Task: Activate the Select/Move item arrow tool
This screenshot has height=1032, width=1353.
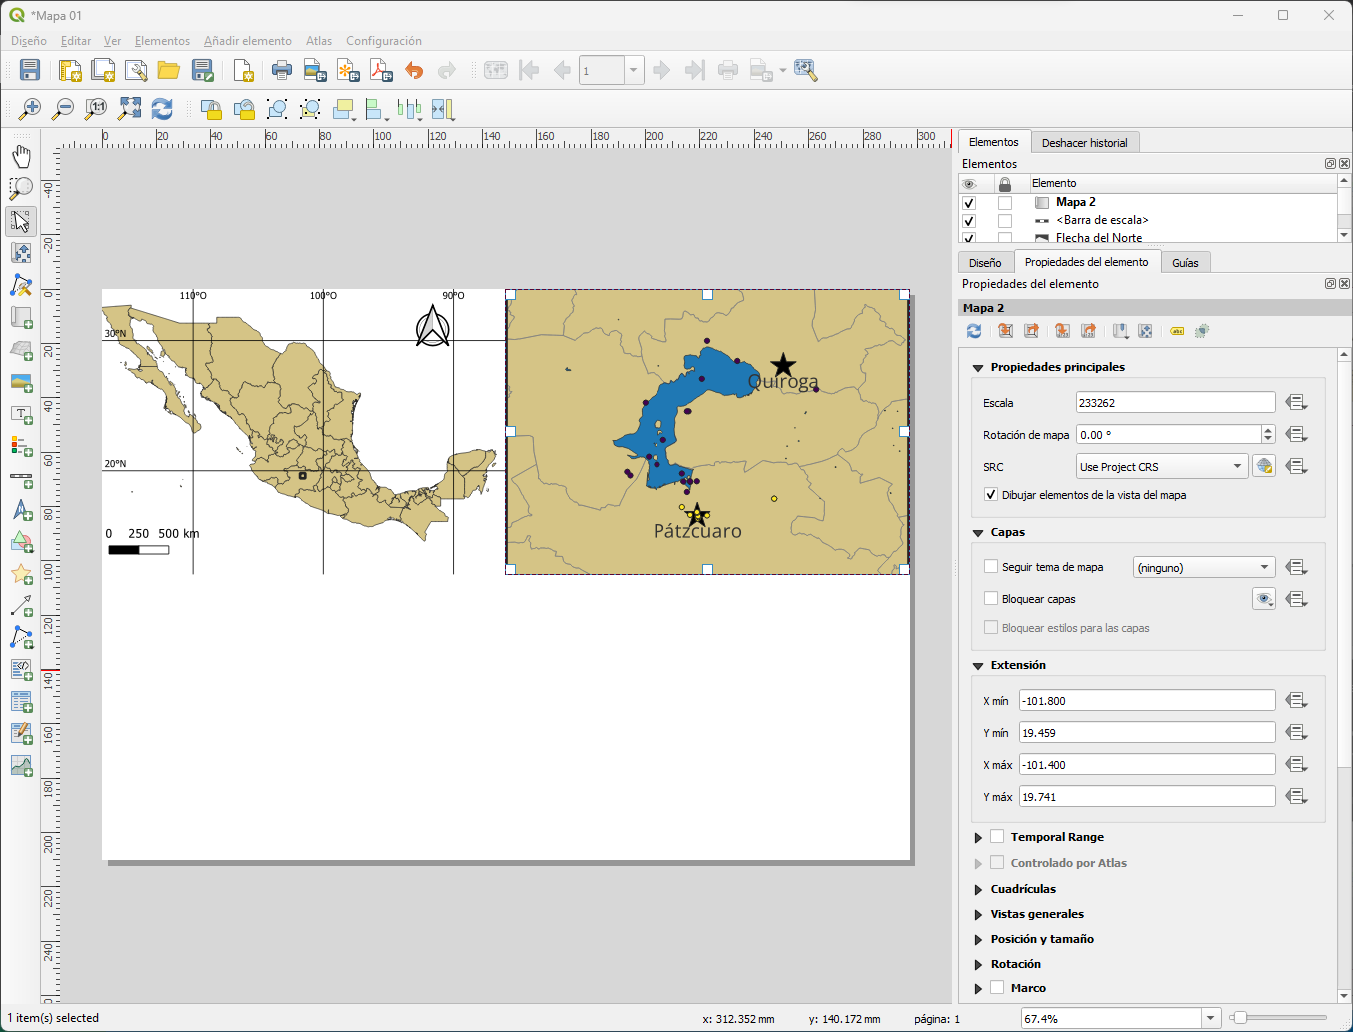Action: 21,220
